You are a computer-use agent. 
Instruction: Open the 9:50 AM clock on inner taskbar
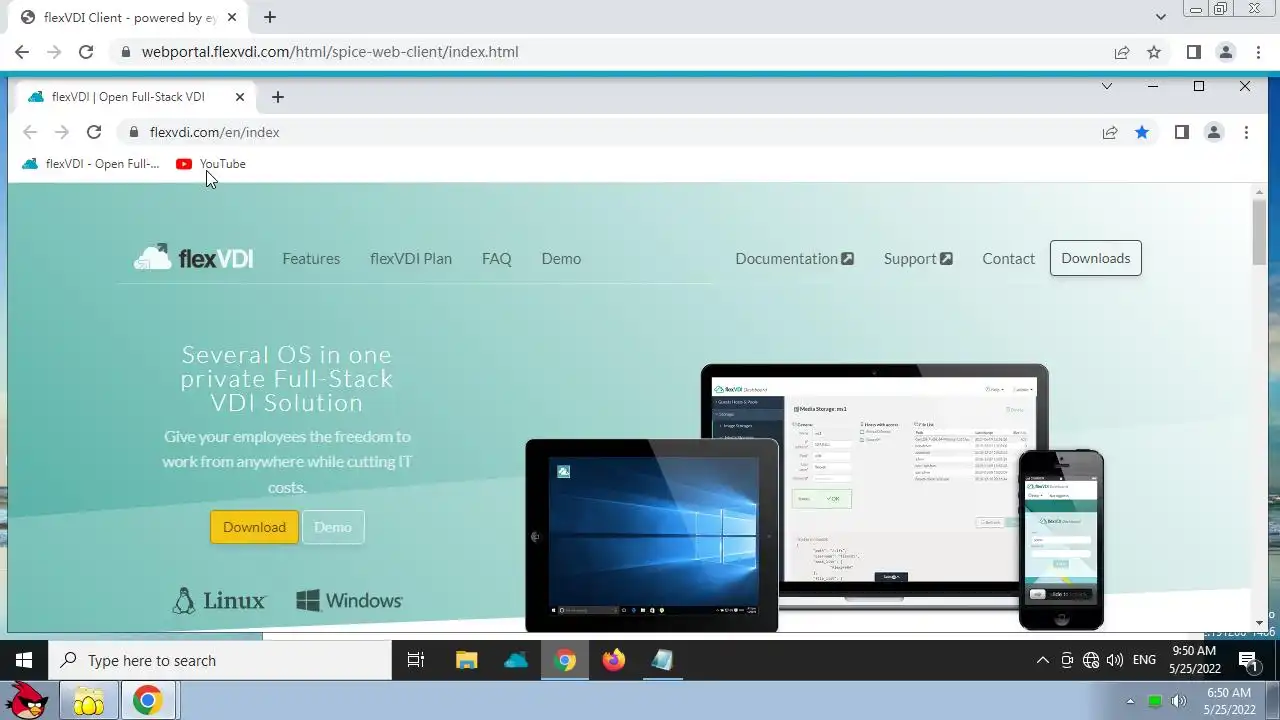1193,660
